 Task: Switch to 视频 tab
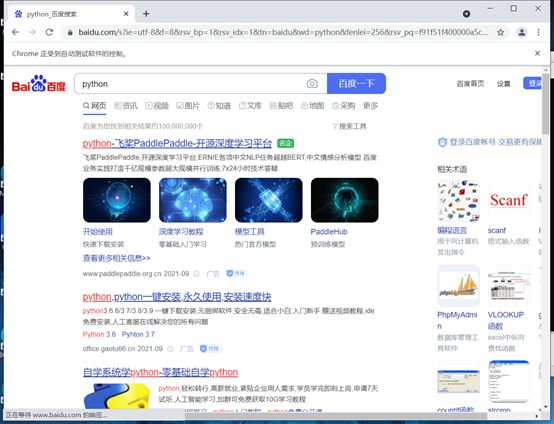click(157, 106)
